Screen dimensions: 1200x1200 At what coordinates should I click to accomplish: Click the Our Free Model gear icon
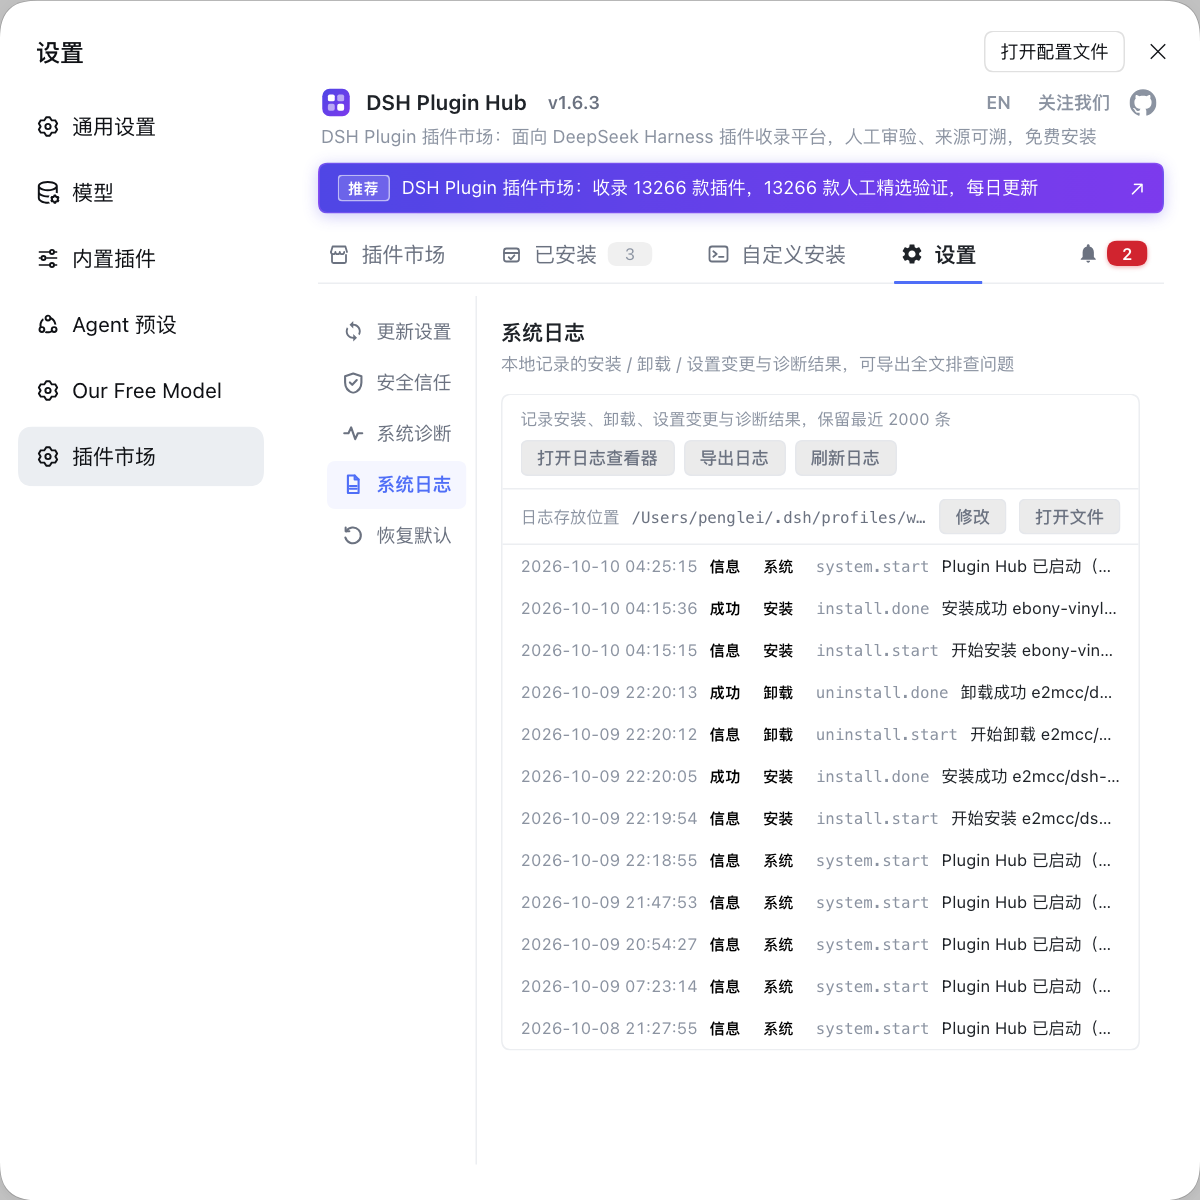click(48, 391)
